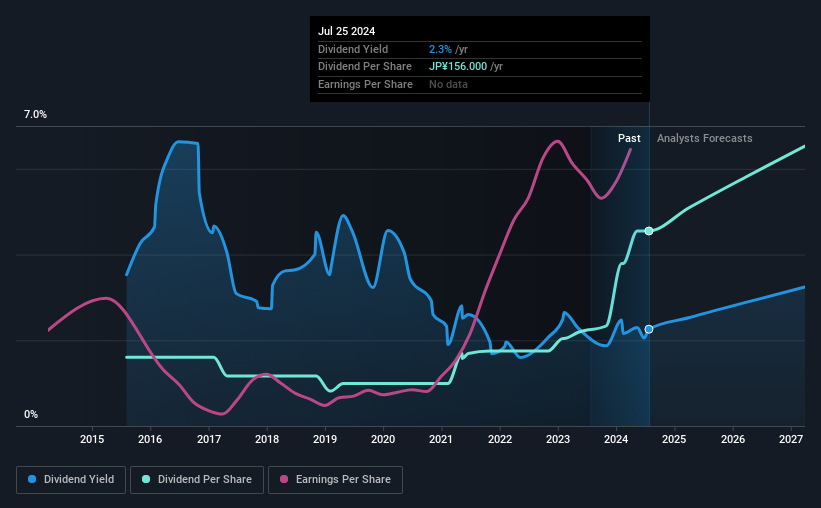The image size is (821, 508).
Task: Click the 2015 x-axis label
Action: tap(92, 439)
